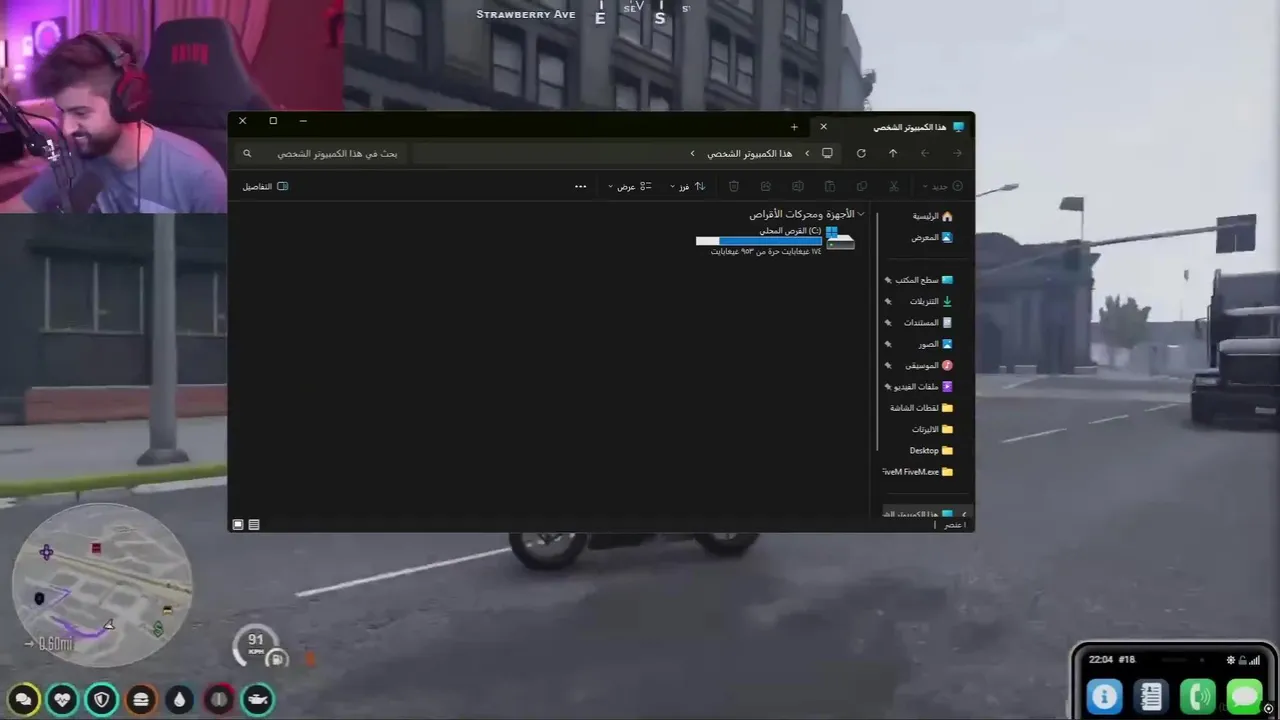Click the Up arrow navigation icon
Image resolution: width=1280 pixels, height=720 pixels.
point(893,153)
